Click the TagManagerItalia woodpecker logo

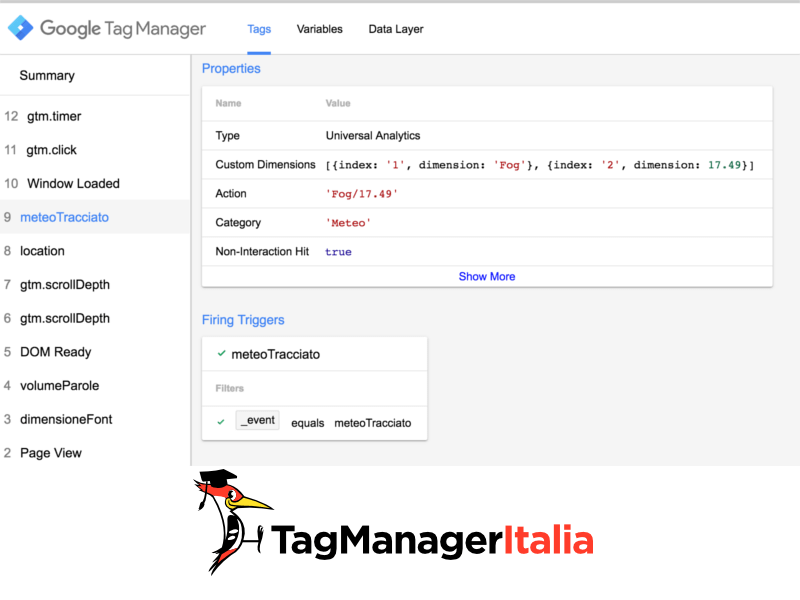click(233, 522)
